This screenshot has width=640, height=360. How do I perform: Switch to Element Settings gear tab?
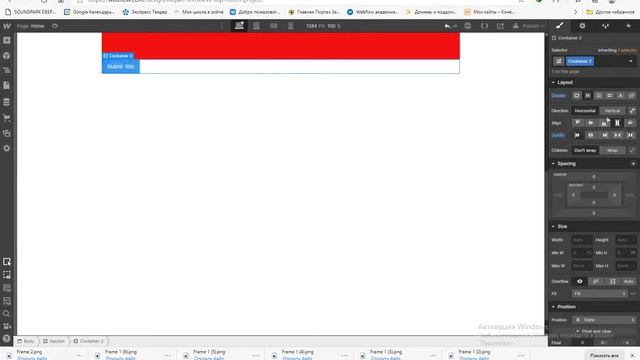[582, 26]
